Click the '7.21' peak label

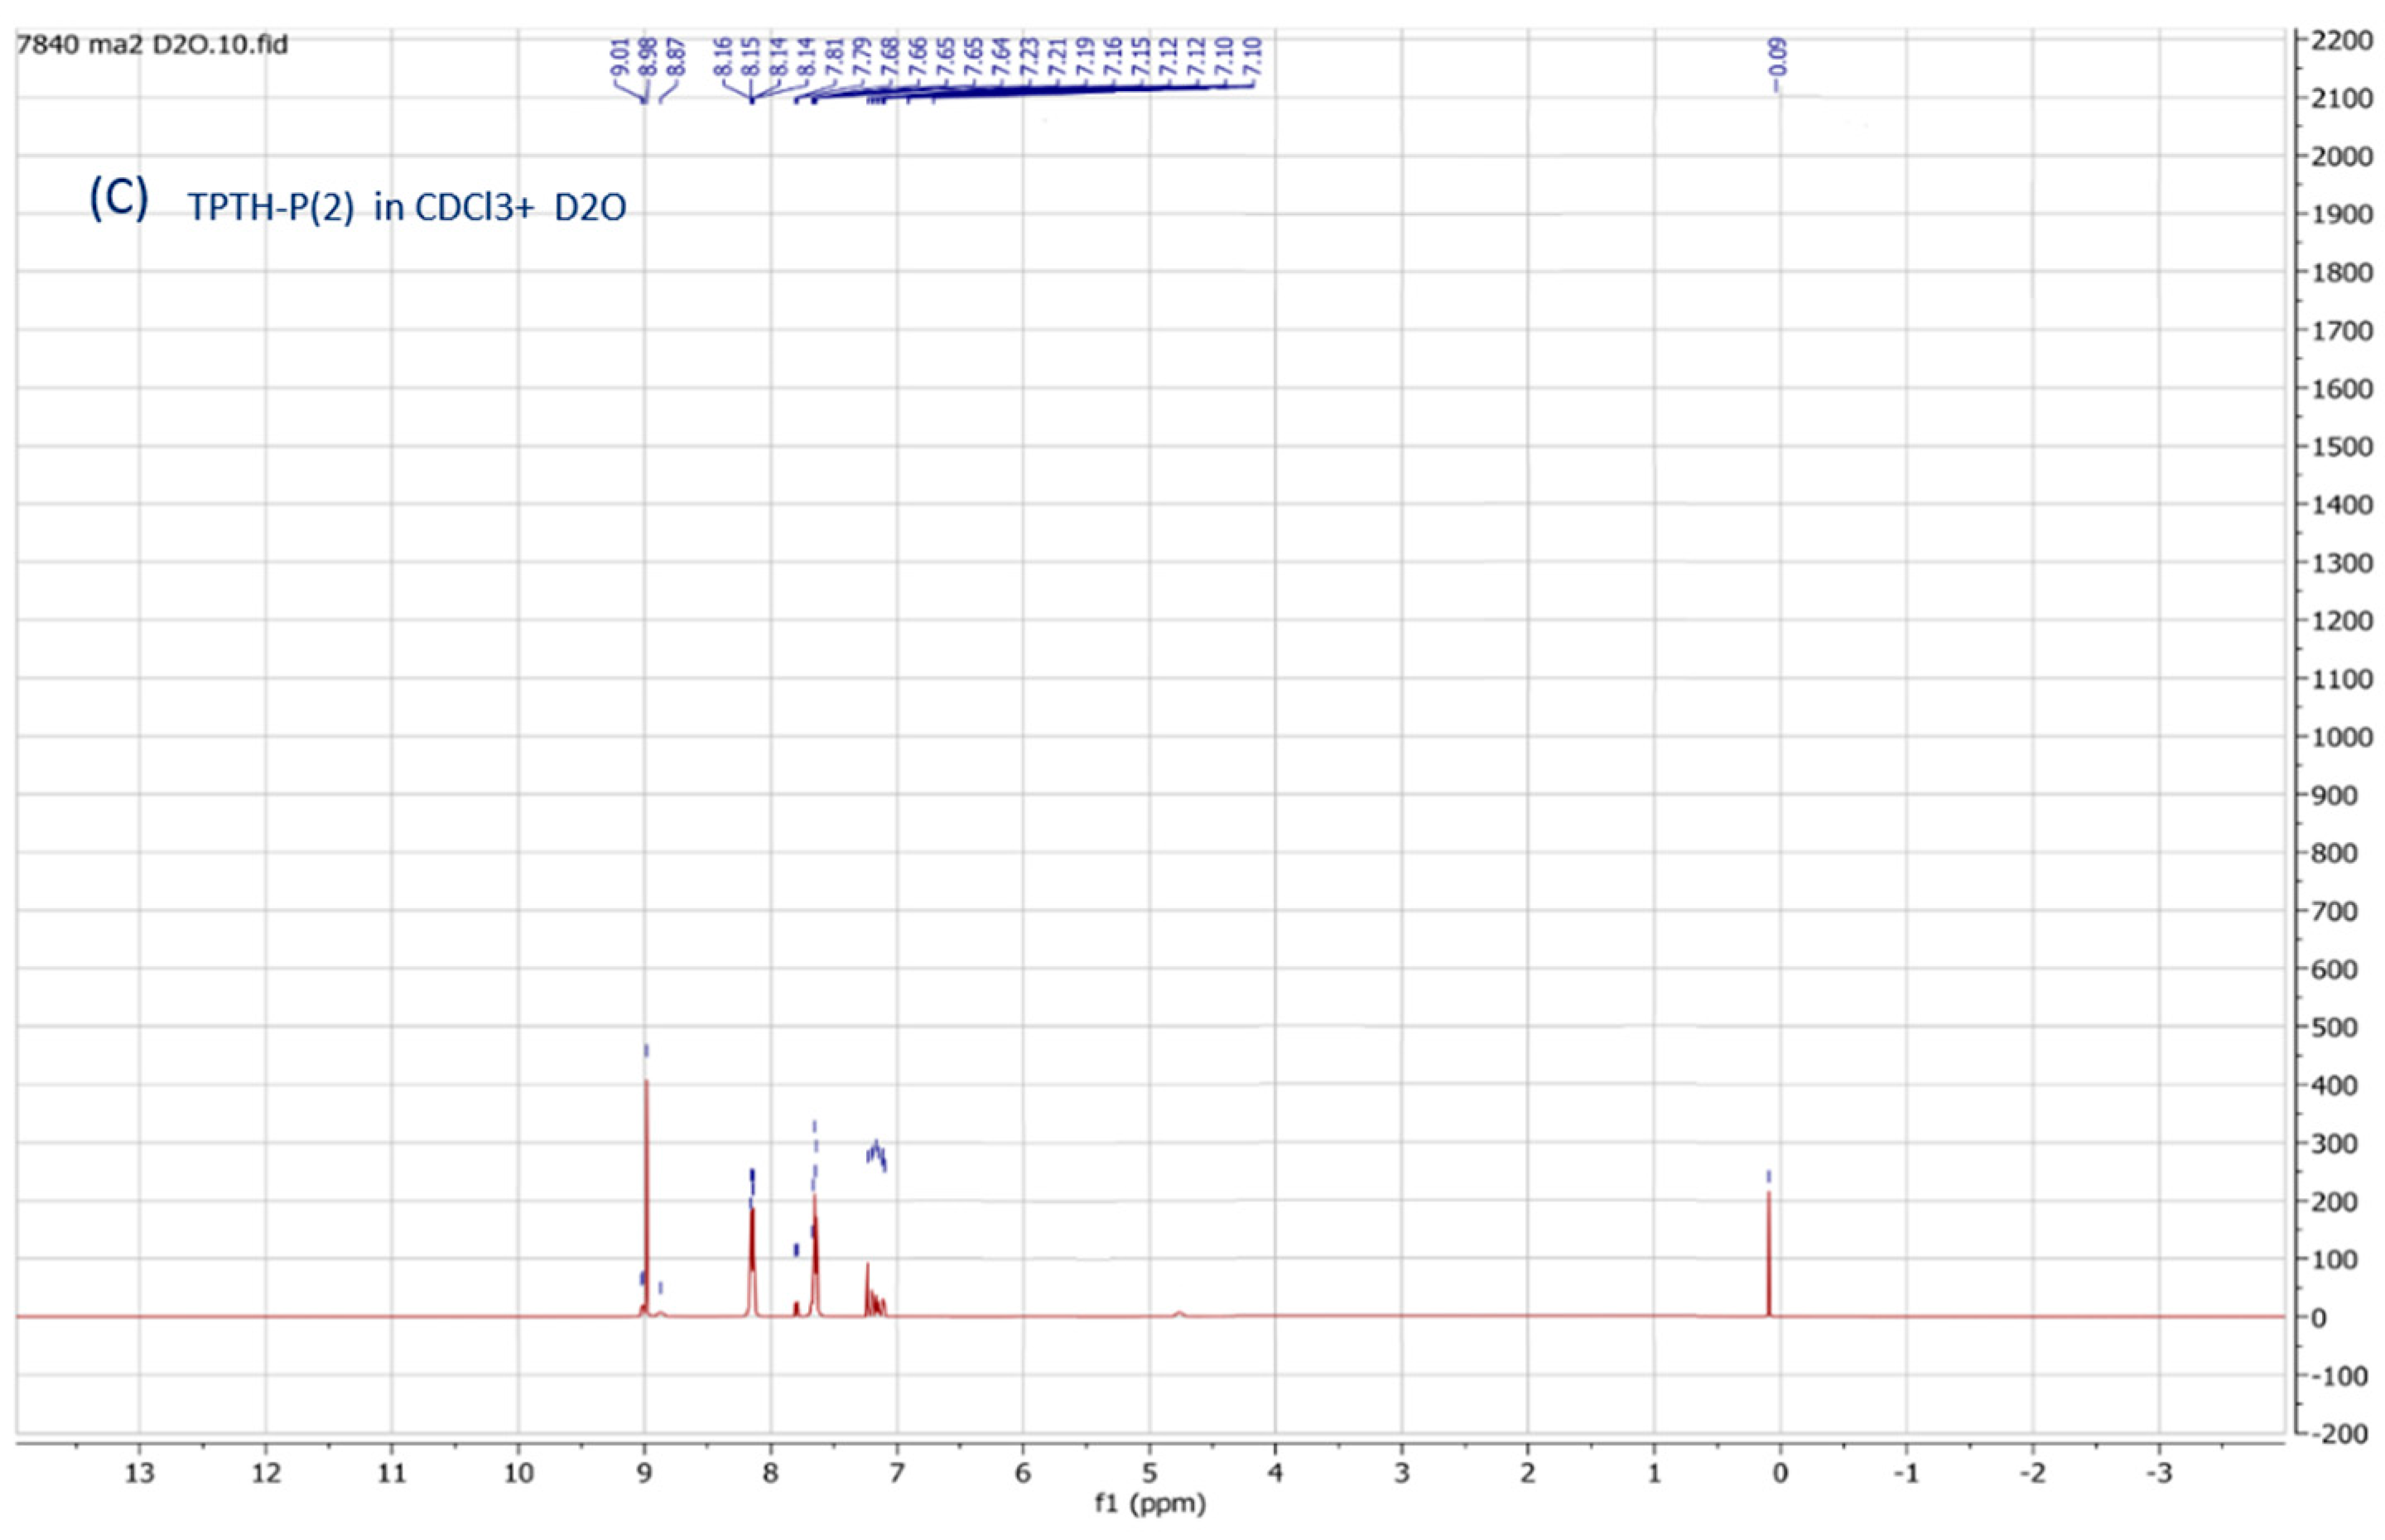[x=1058, y=57]
